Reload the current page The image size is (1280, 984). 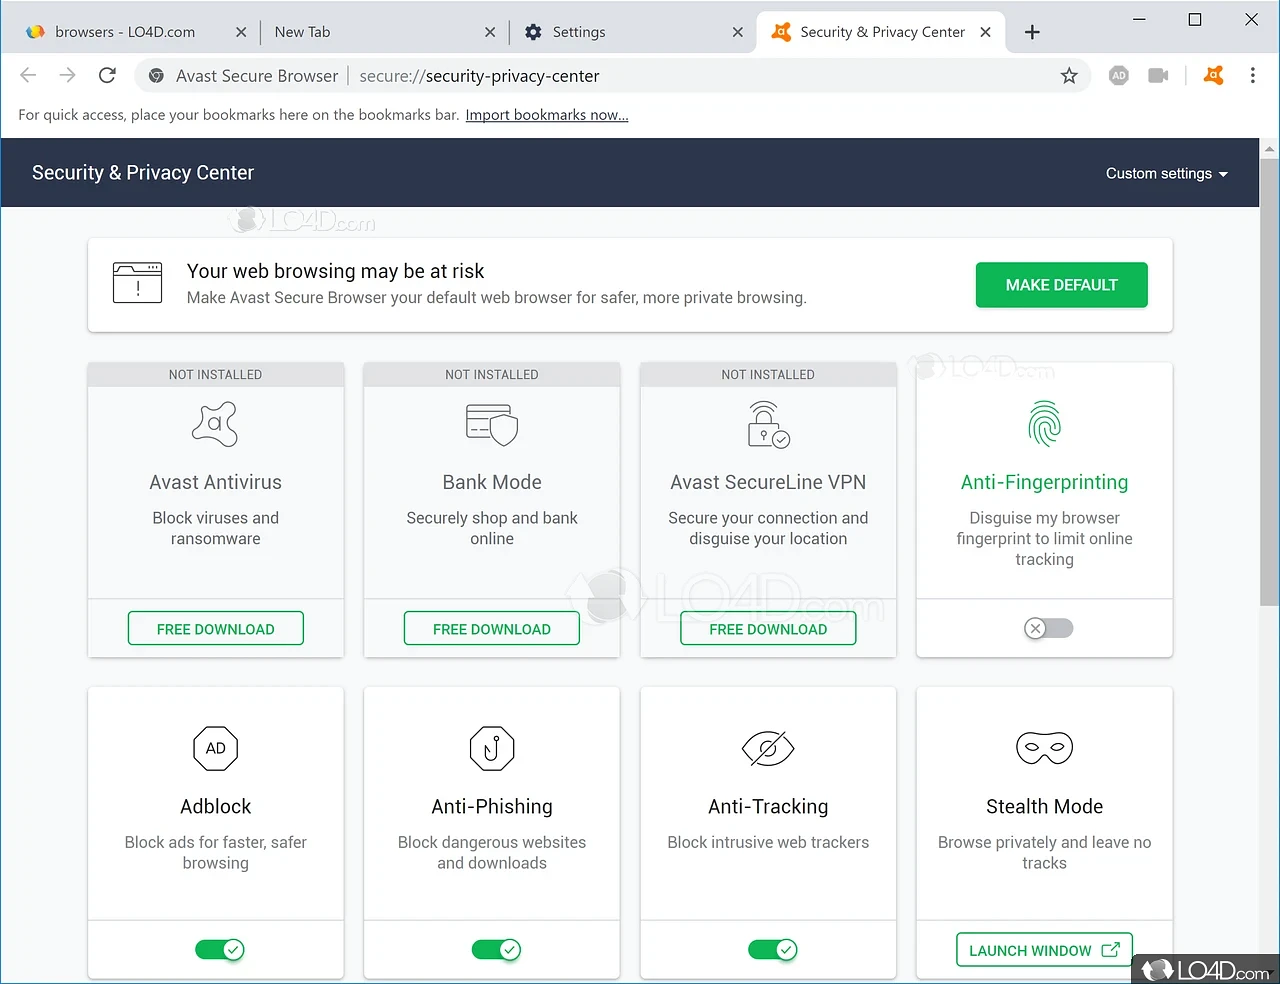[107, 76]
